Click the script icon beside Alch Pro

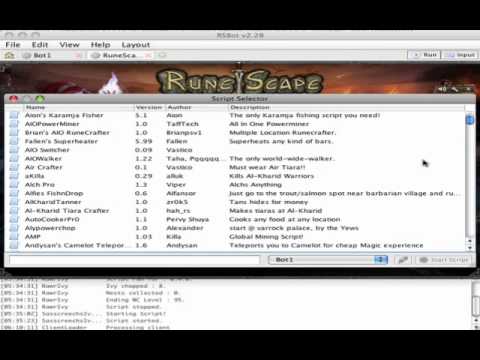coord(14,185)
